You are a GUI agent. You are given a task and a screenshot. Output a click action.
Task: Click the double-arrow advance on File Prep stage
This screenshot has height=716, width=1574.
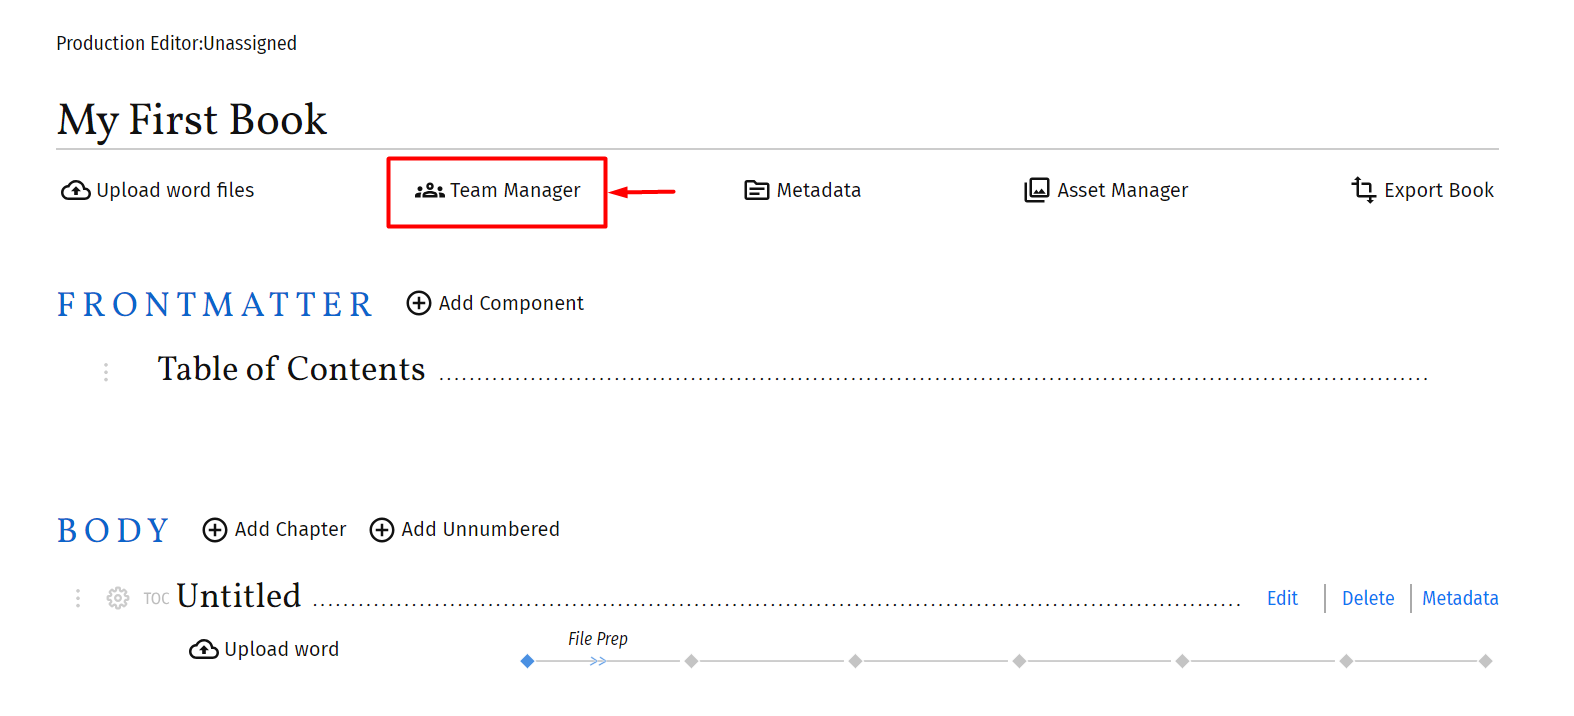pos(598,661)
